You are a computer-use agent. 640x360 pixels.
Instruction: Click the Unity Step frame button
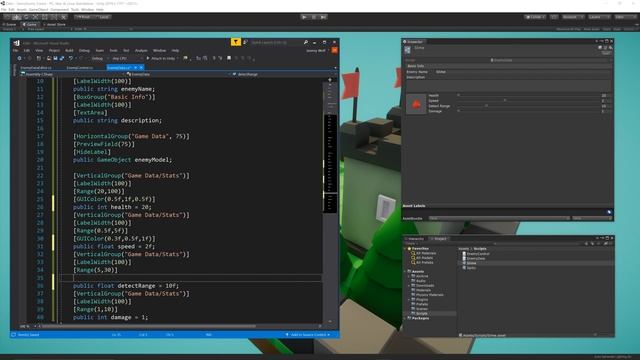click(323, 17)
